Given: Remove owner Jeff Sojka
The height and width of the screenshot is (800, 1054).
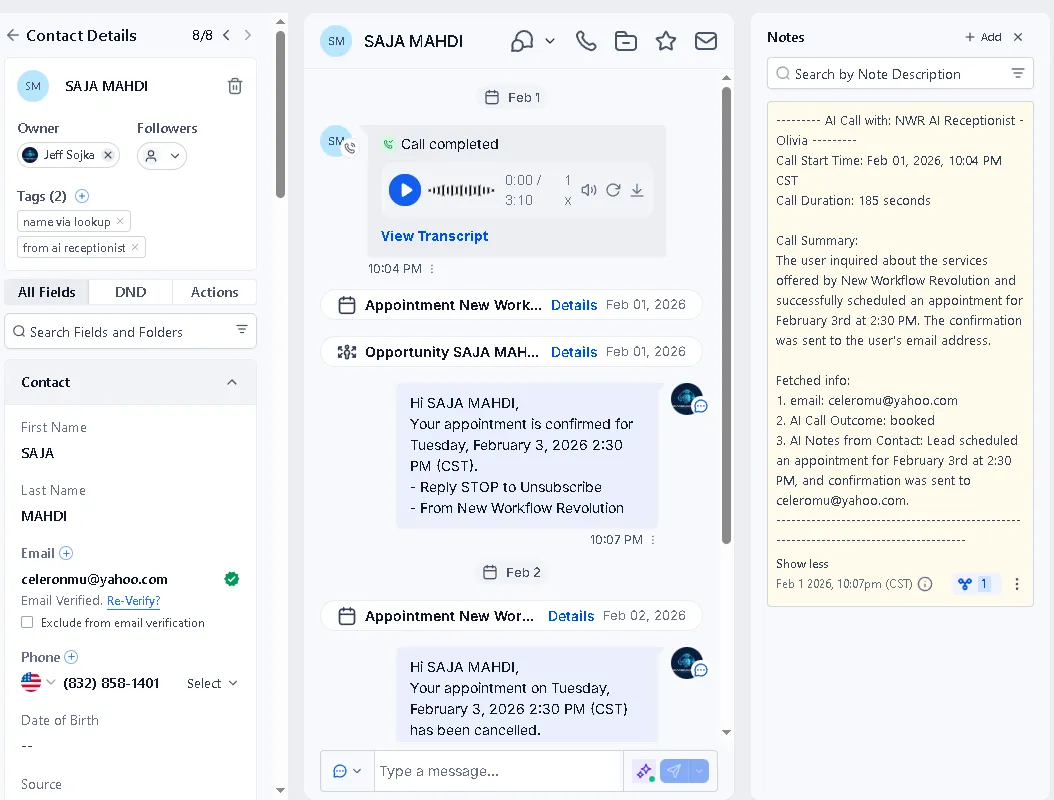Looking at the screenshot, I should pyautogui.click(x=108, y=155).
